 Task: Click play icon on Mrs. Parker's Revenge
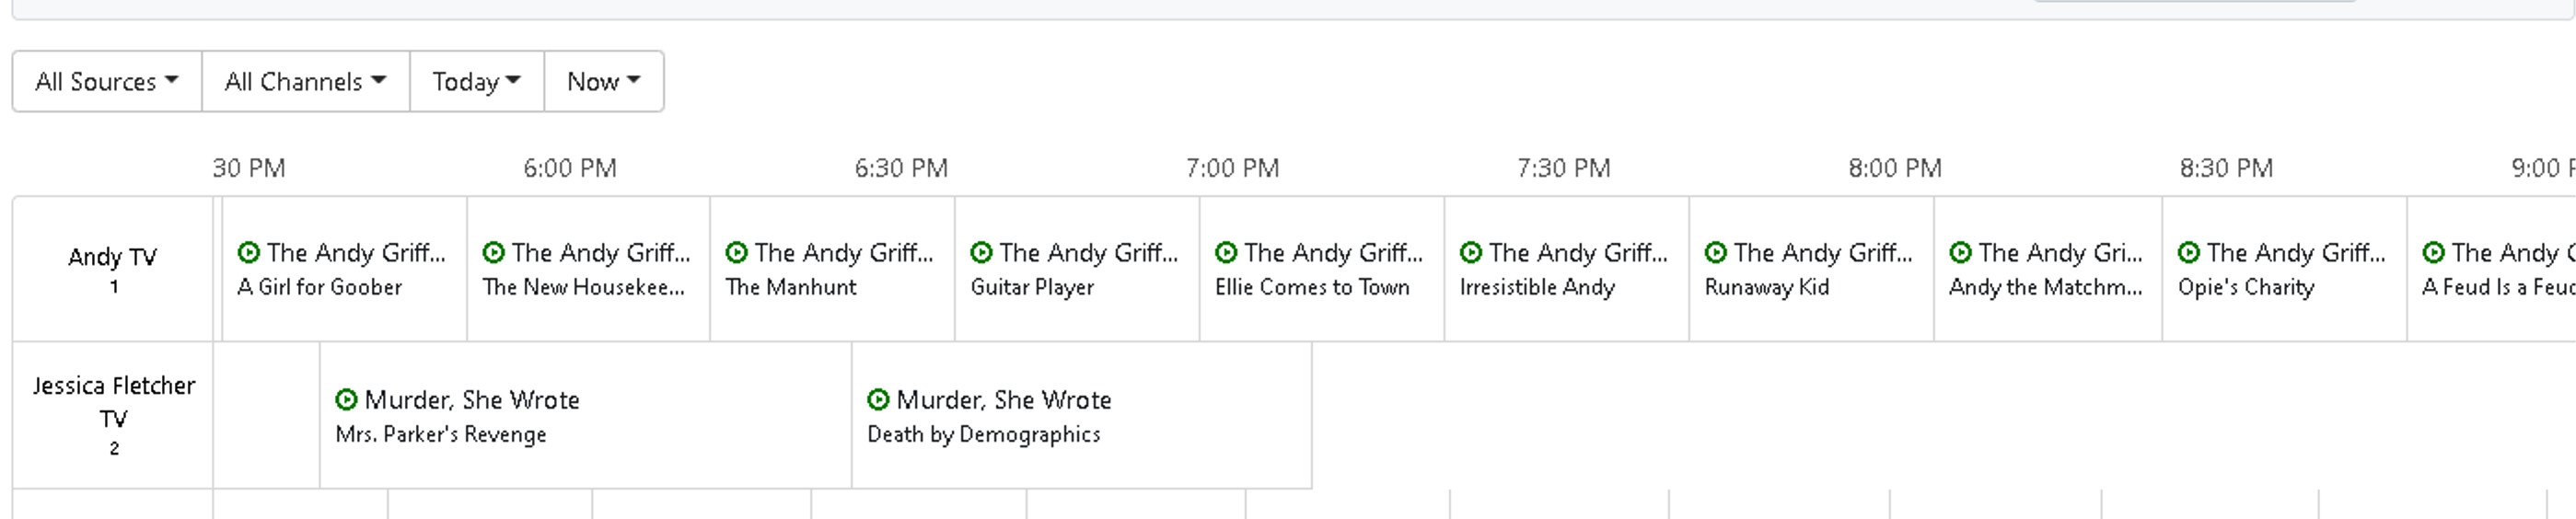[346, 400]
